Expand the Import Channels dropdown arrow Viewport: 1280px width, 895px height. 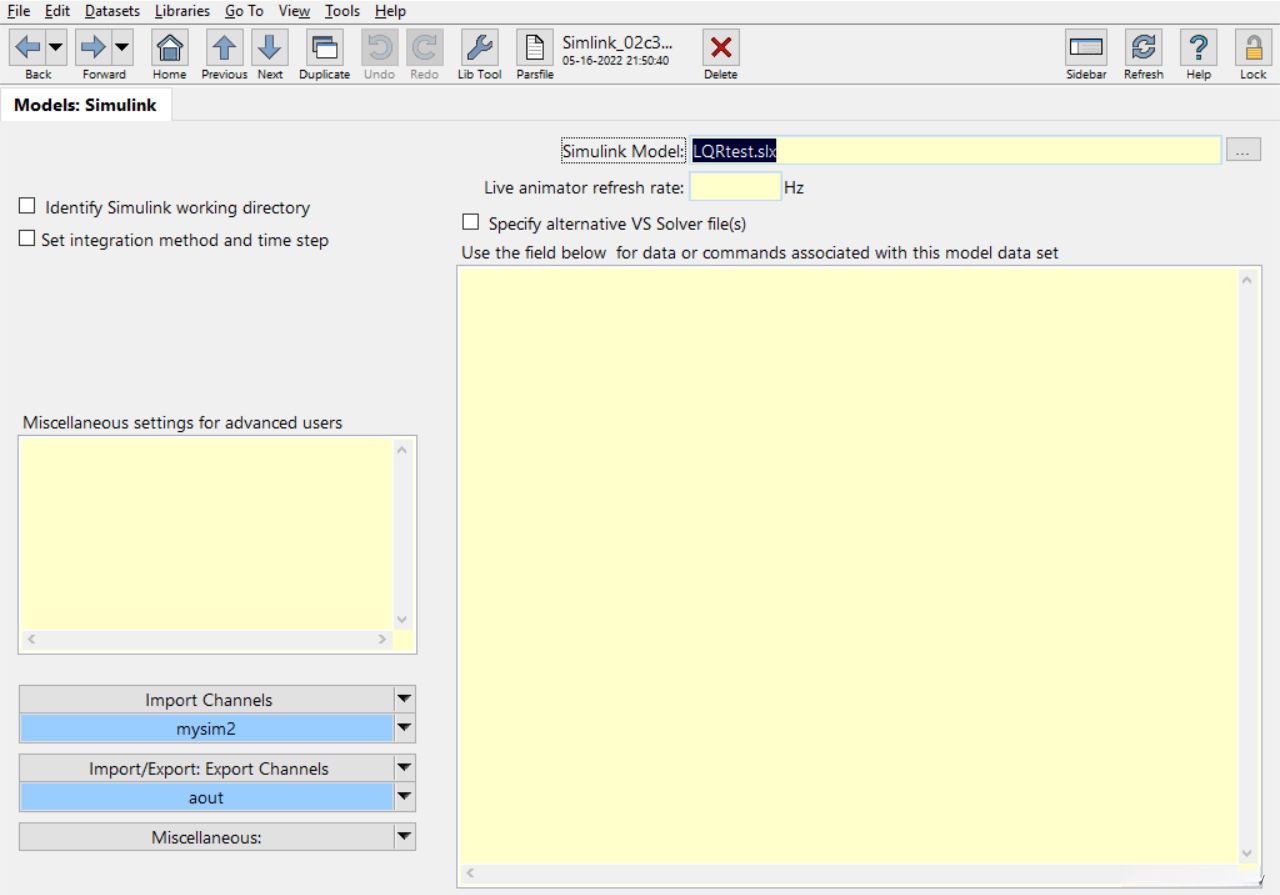coord(404,699)
